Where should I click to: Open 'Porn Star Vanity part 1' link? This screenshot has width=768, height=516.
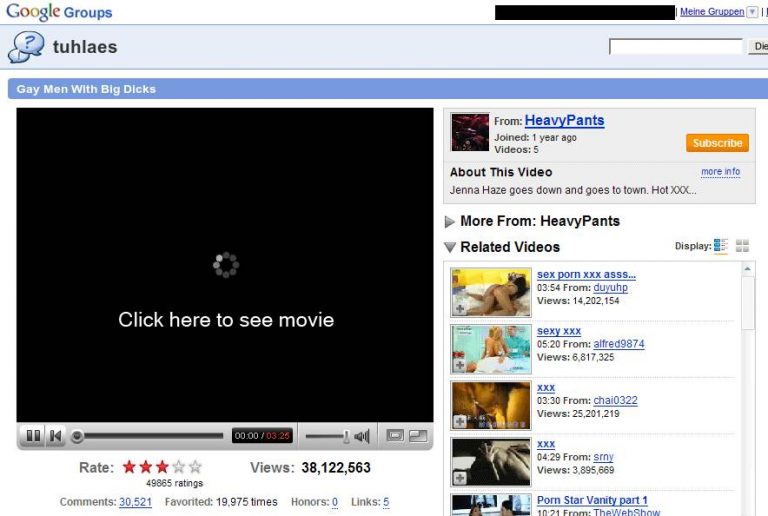point(592,500)
